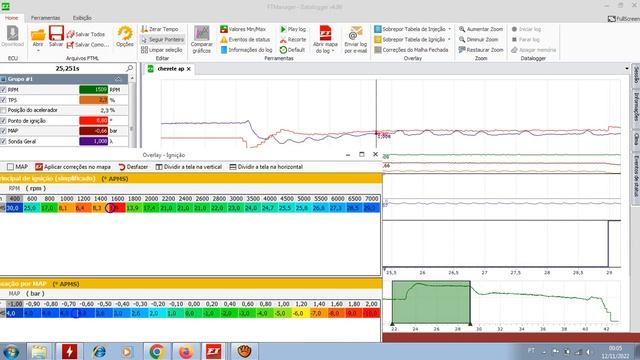Click the search magnifier beside 25,251s

point(129,68)
